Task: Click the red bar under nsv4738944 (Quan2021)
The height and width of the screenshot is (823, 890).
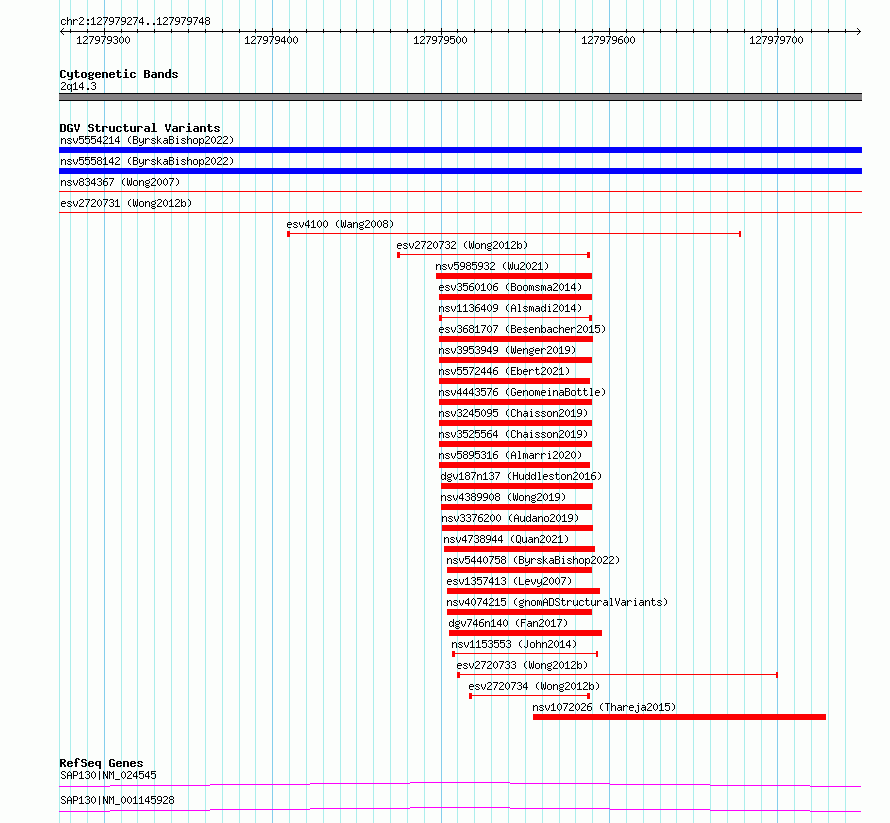Action: click(x=519, y=549)
